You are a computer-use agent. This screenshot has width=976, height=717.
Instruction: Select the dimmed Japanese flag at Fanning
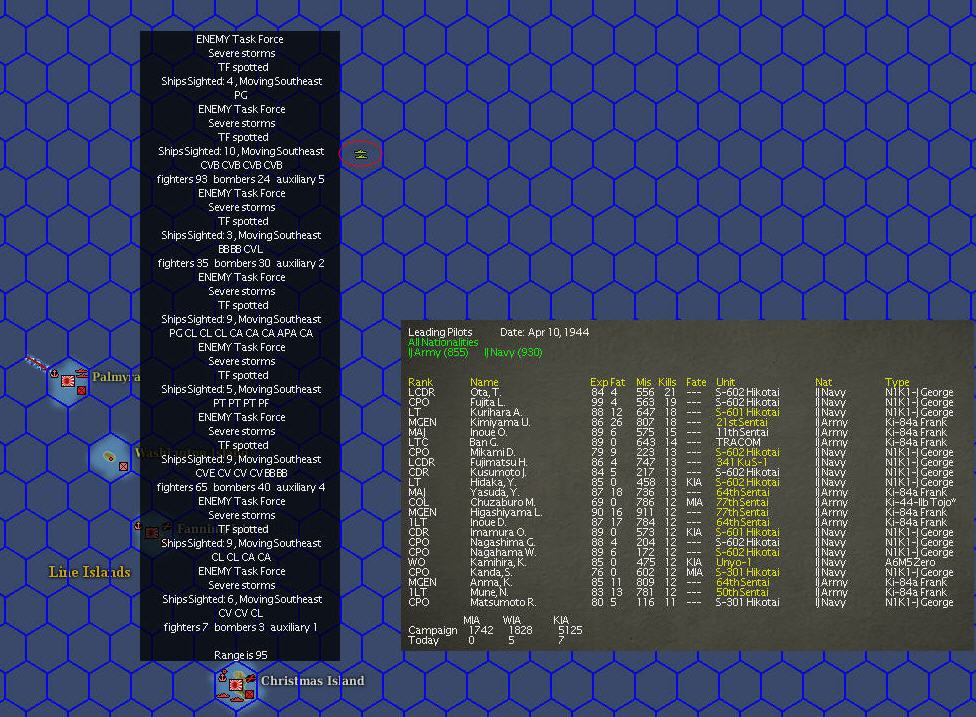tap(151, 533)
